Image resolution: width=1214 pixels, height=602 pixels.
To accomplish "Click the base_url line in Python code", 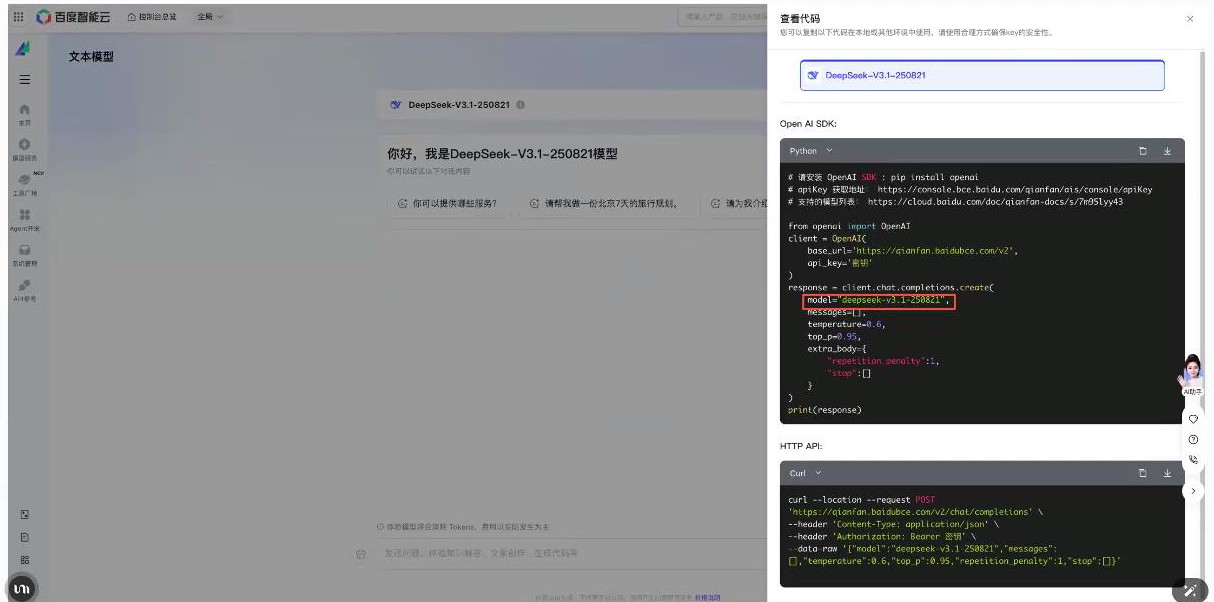I will pyautogui.click(x=912, y=250).
